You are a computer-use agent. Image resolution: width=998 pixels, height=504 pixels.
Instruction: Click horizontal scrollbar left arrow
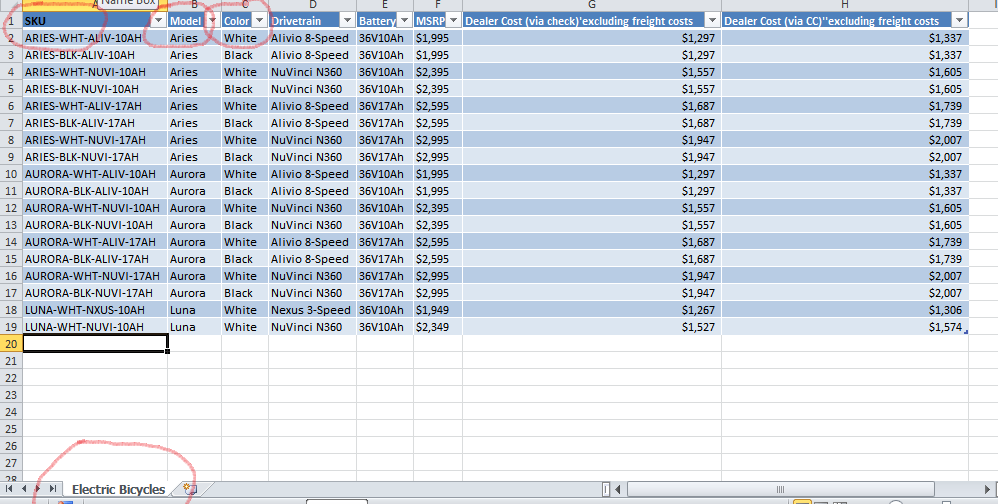pos(619,489)
